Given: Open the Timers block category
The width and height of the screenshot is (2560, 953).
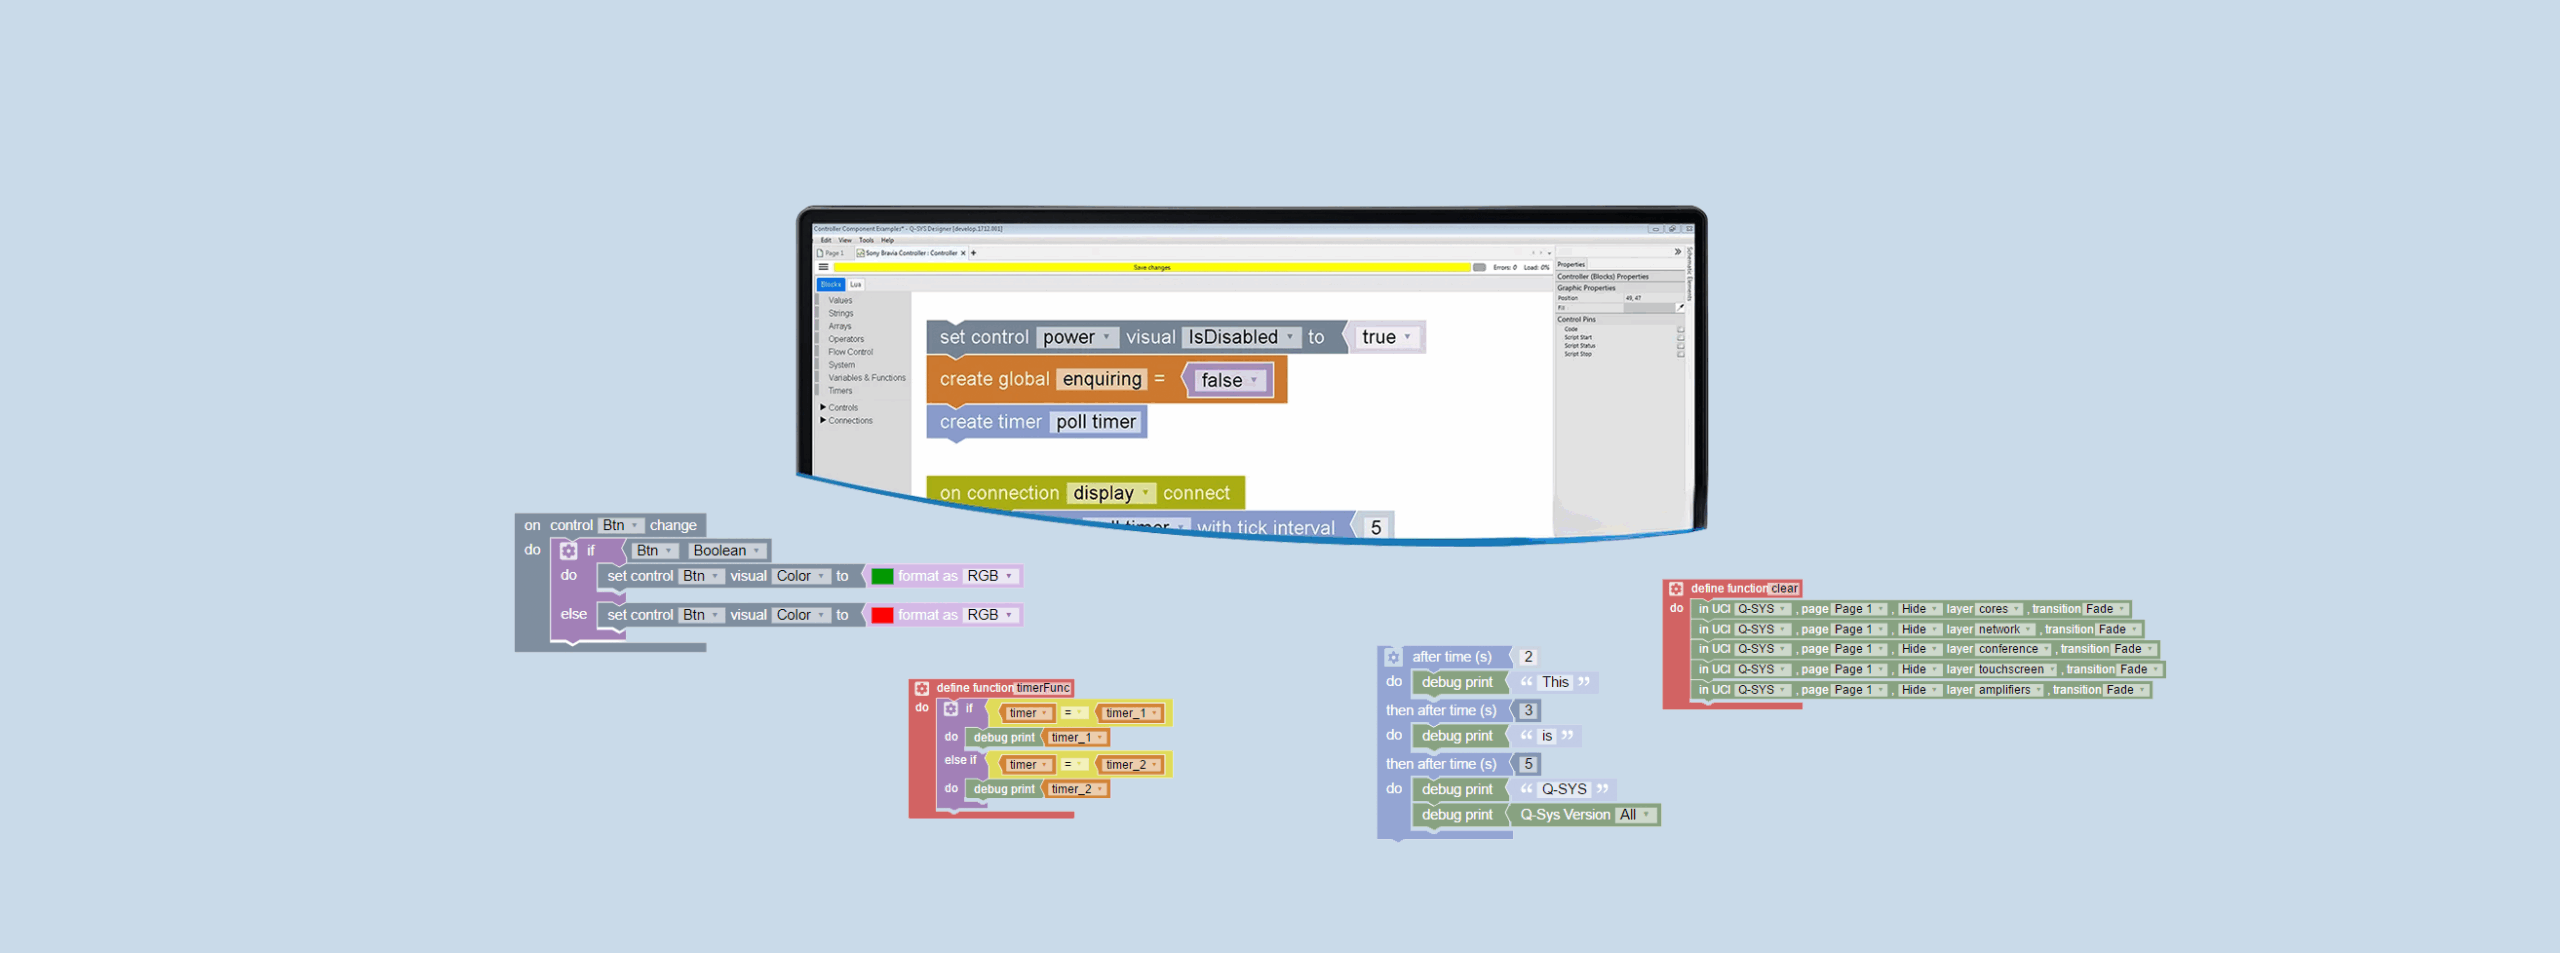Looking at the screenshot, I should tap(840, 391).
